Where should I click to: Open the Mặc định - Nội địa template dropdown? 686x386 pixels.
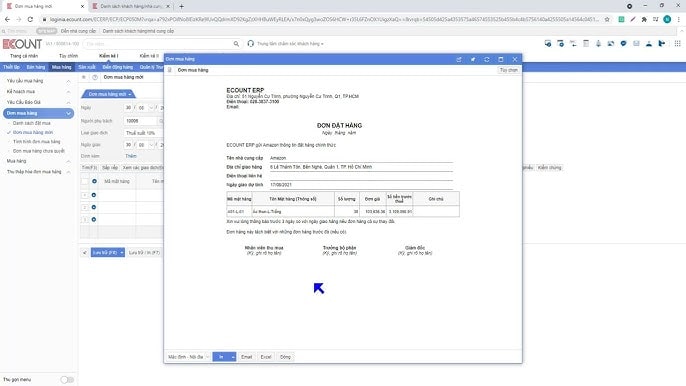[x=188, y=357]
